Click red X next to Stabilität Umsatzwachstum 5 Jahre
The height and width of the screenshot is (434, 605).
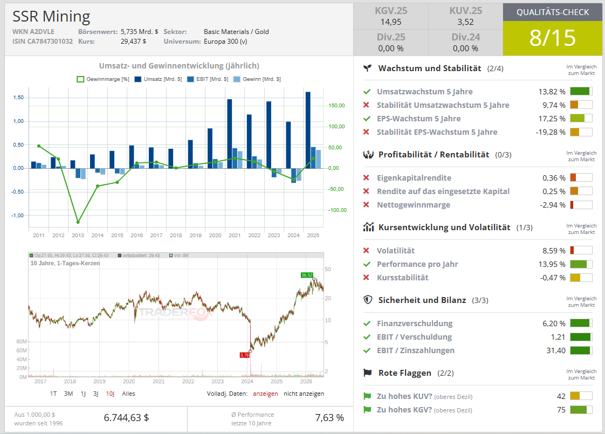pyautogui.click(x=366, y=105)
